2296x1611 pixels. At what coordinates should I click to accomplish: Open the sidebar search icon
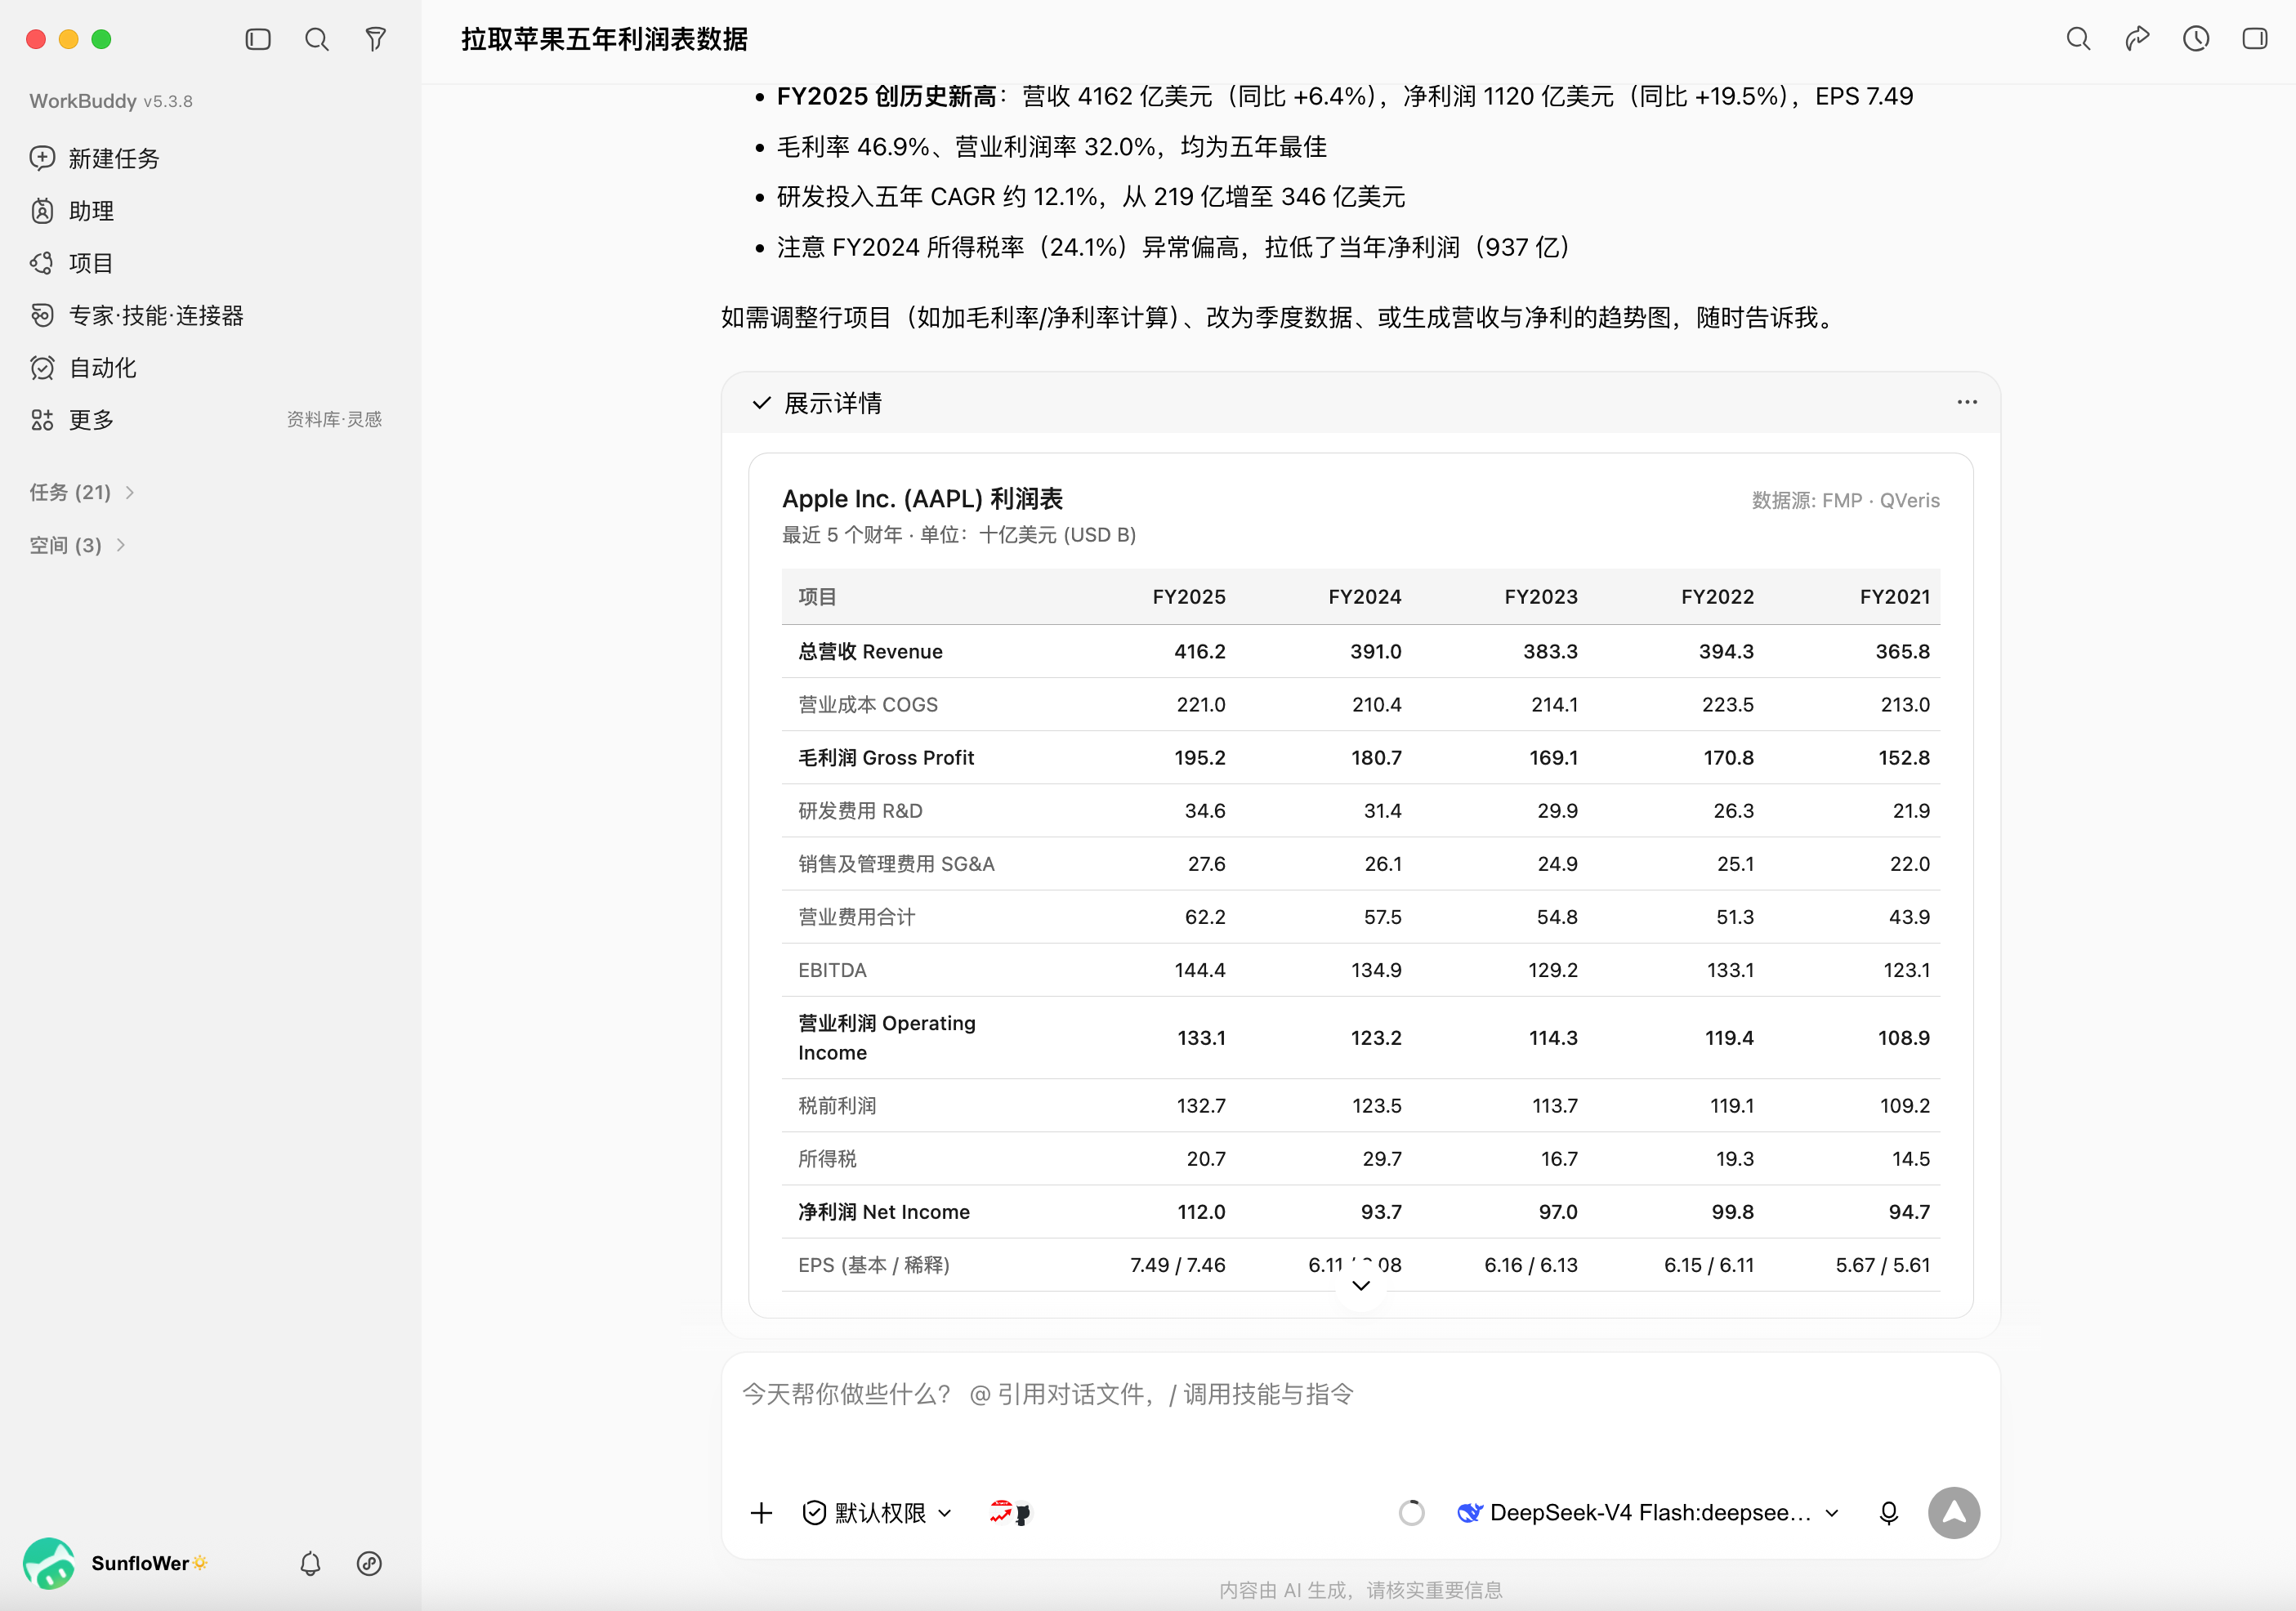click(x=317, y=39)
